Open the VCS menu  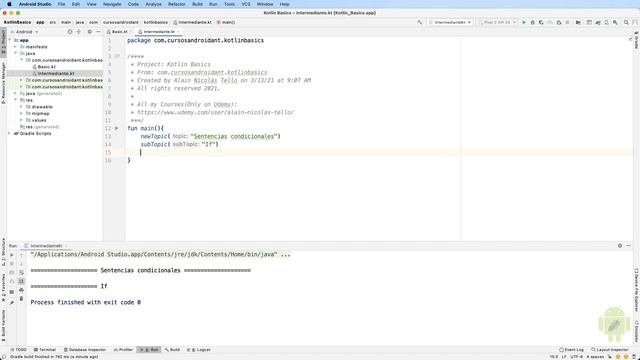click(246, 4)
